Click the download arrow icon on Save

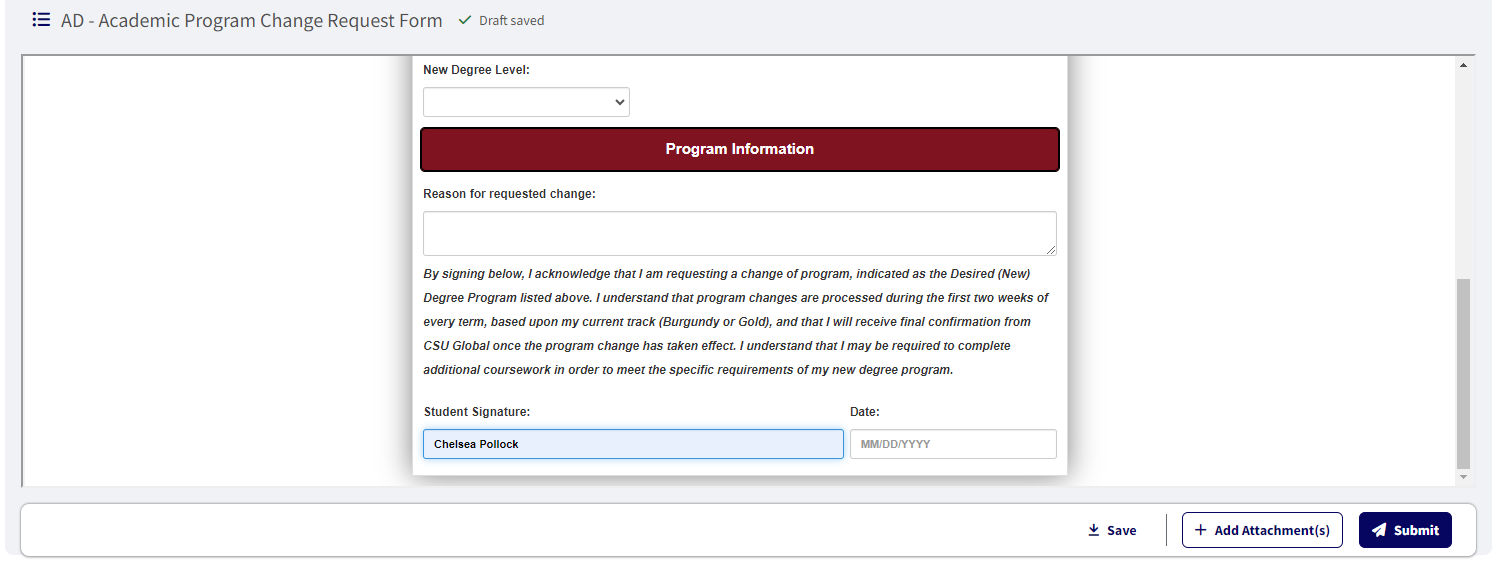coord(1094,530)
